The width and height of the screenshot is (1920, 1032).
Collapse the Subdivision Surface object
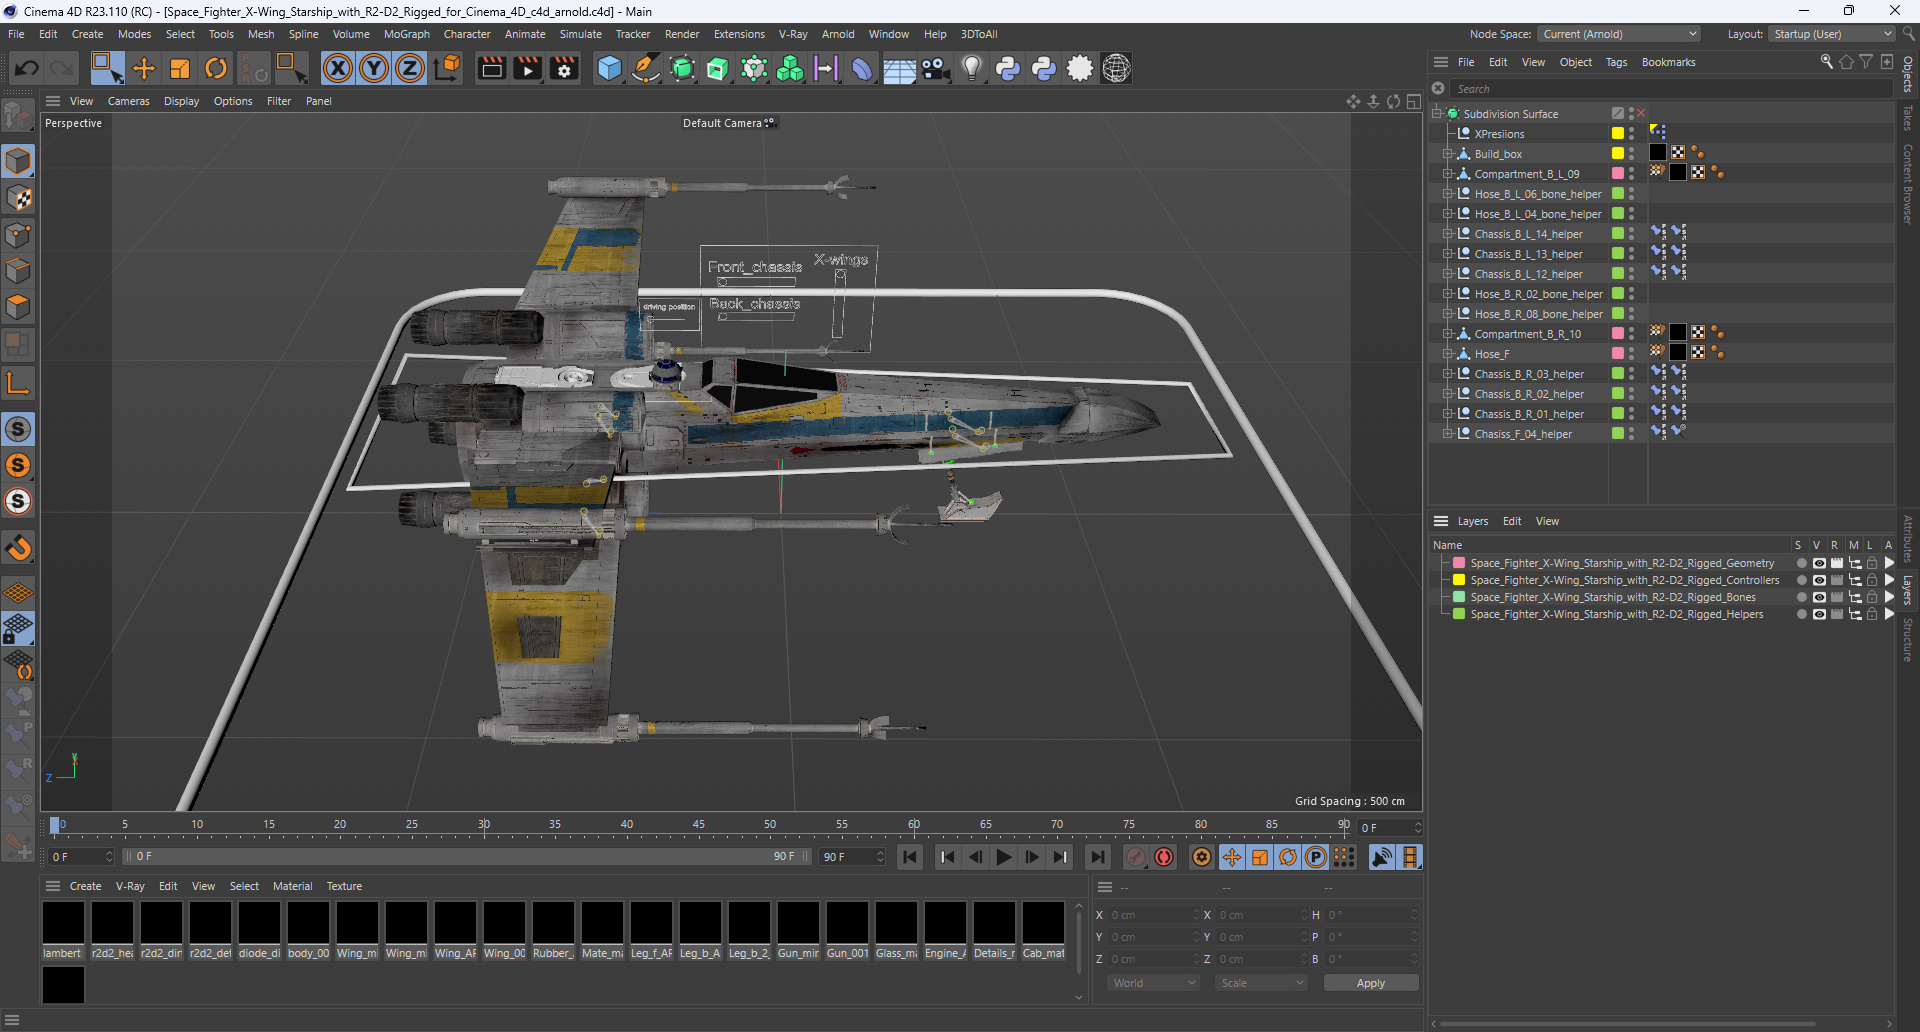1436,114
